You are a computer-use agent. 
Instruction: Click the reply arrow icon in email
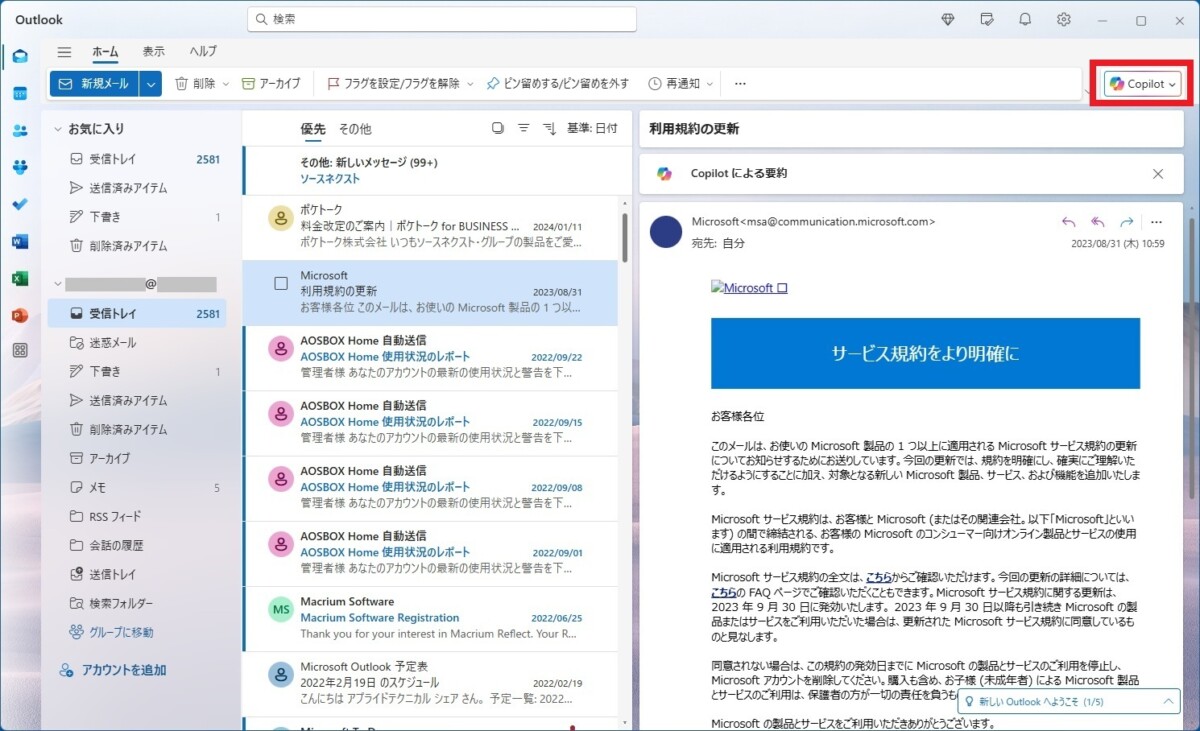pyautogui.click(x=1068, y=222)
